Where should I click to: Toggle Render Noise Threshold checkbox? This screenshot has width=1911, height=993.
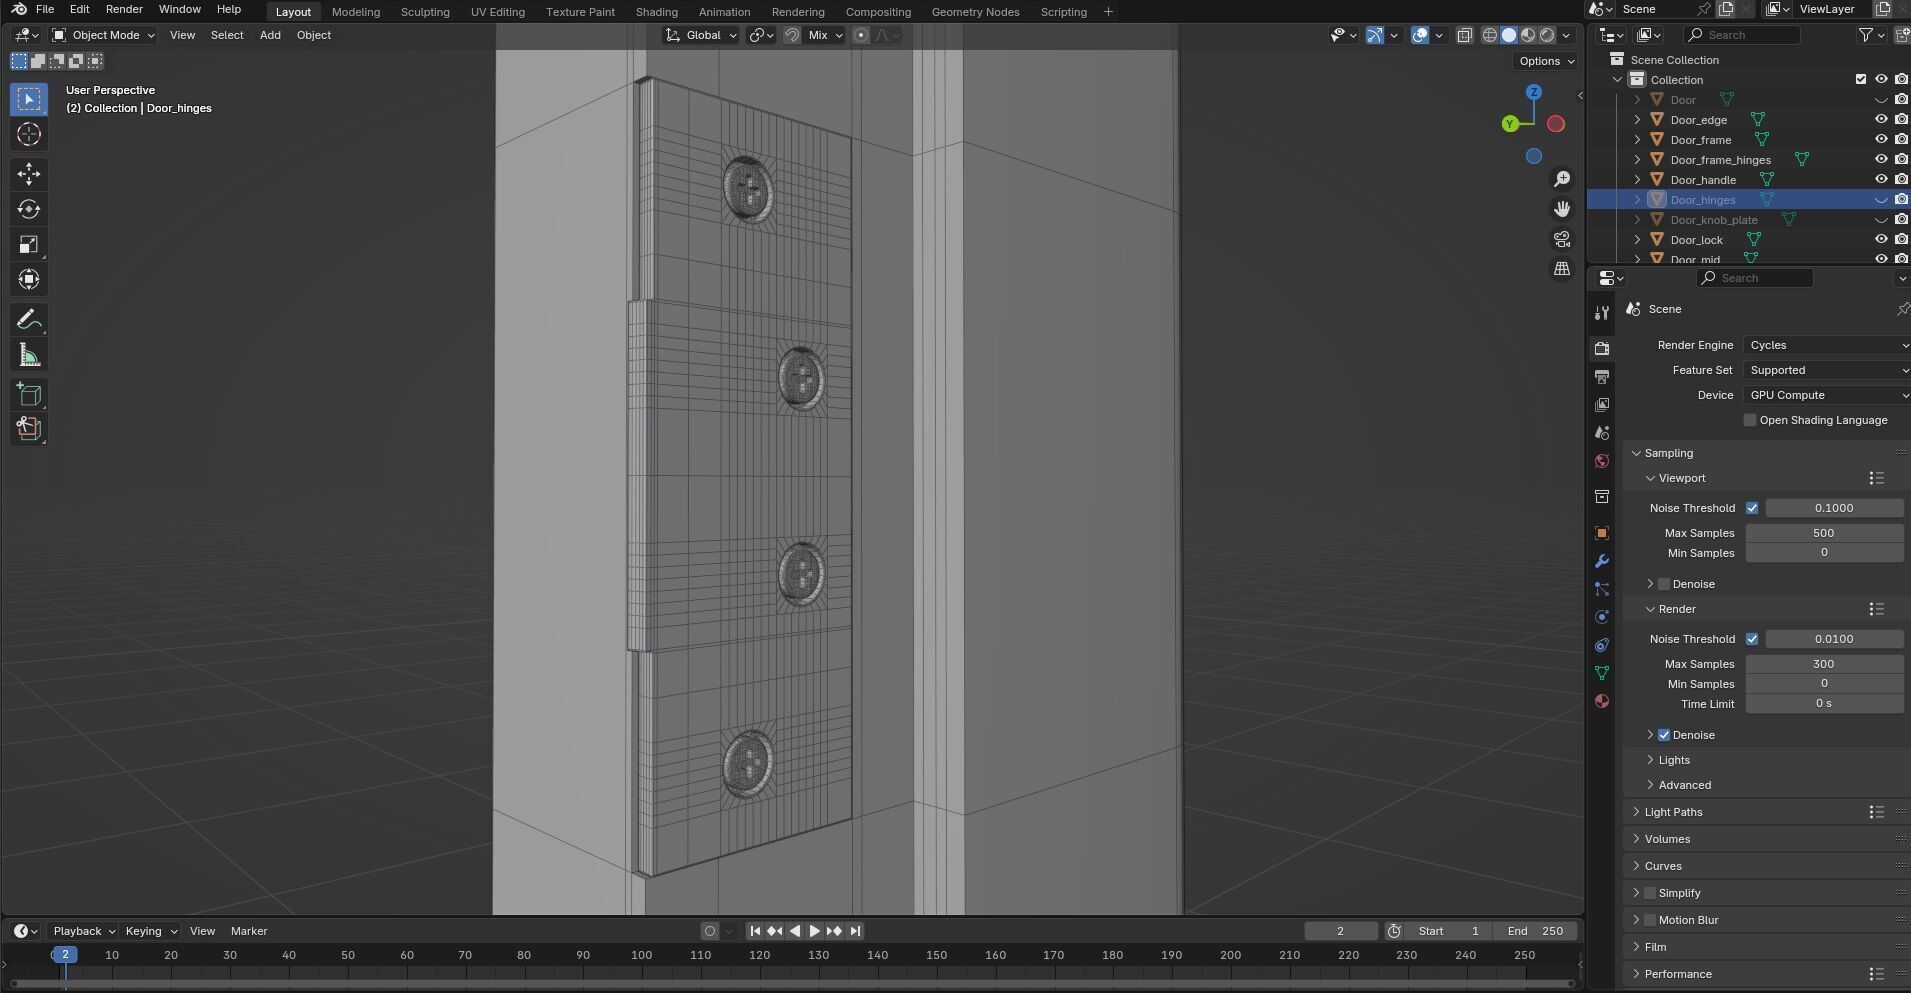[x=1752, y=639]
